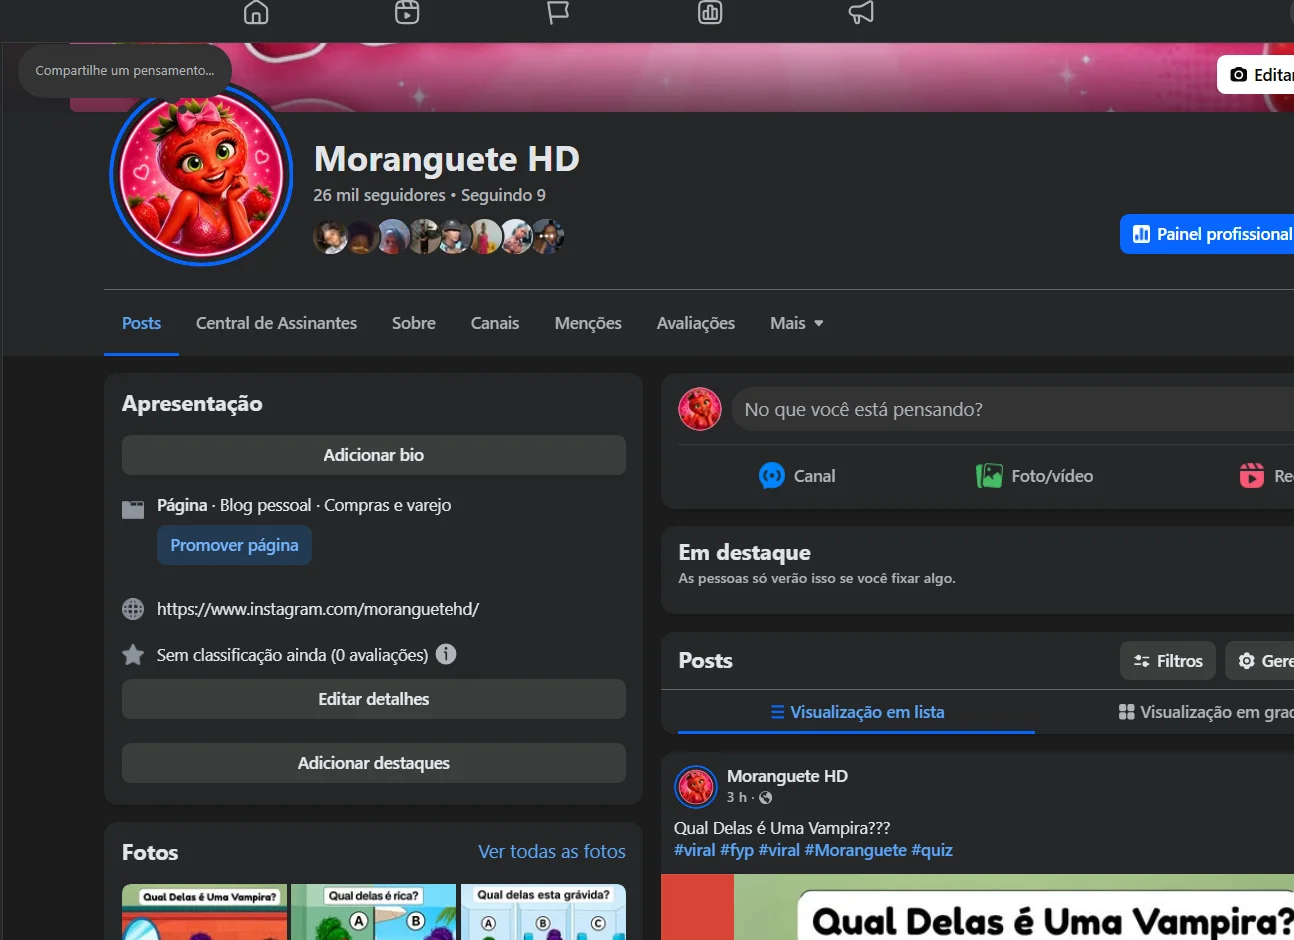Click the Editar cover photo button
The width and height of the screenshot is (1294, 940).
click(1256, 75)
